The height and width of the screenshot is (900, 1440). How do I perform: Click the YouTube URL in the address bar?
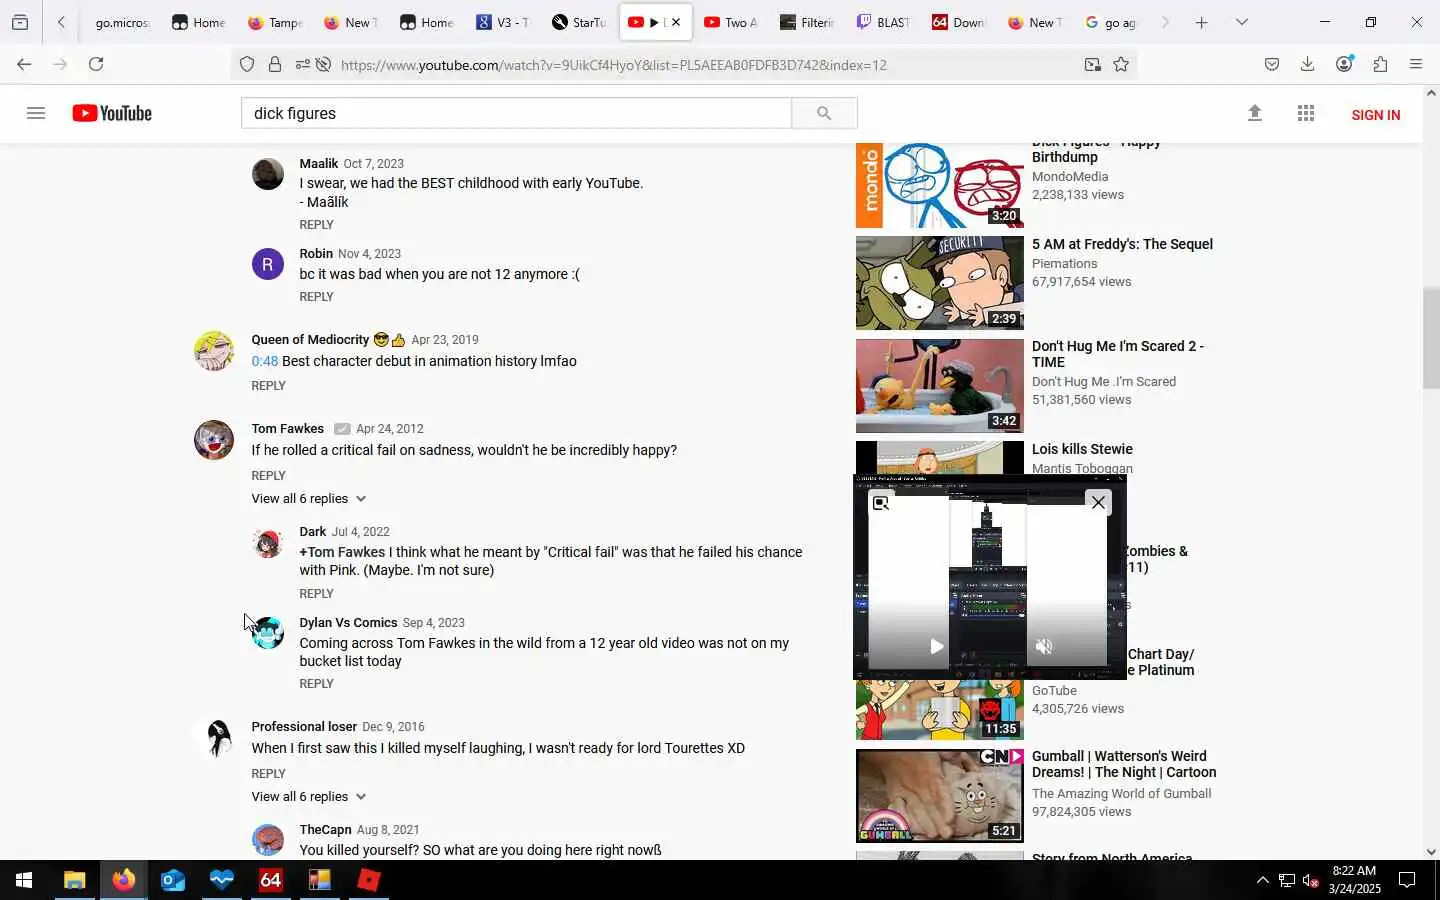pyautogui.click(x=613, y=65)
